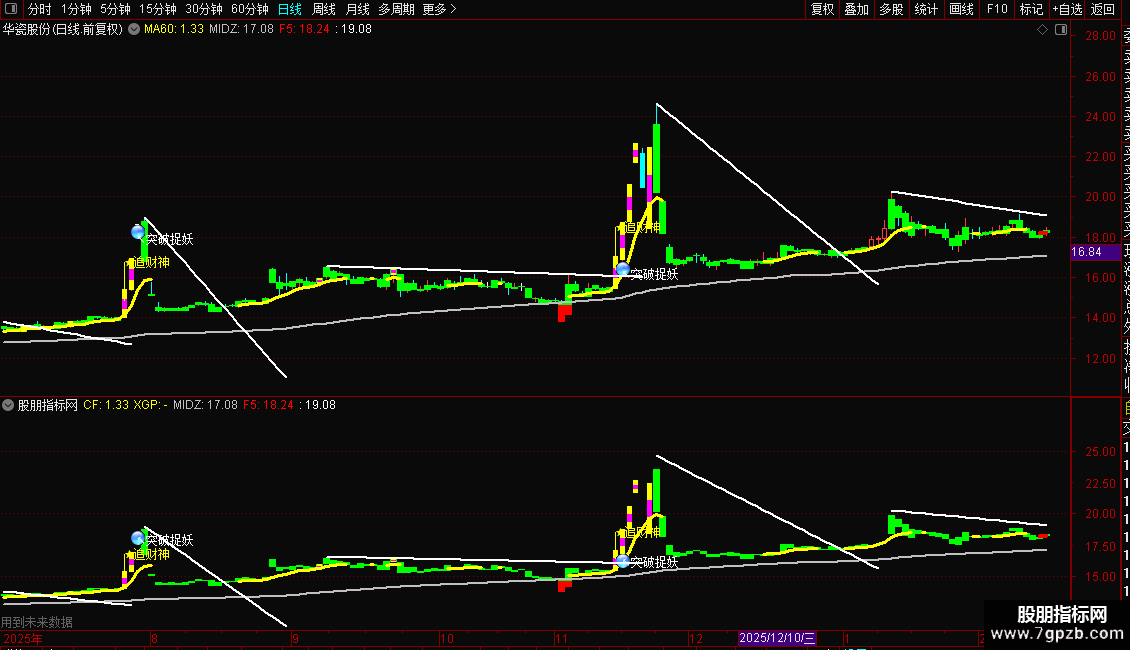This screenshot has width=1130, height=650.
Task: Open the 画线 drawing tools
Action: coord(961,9)
